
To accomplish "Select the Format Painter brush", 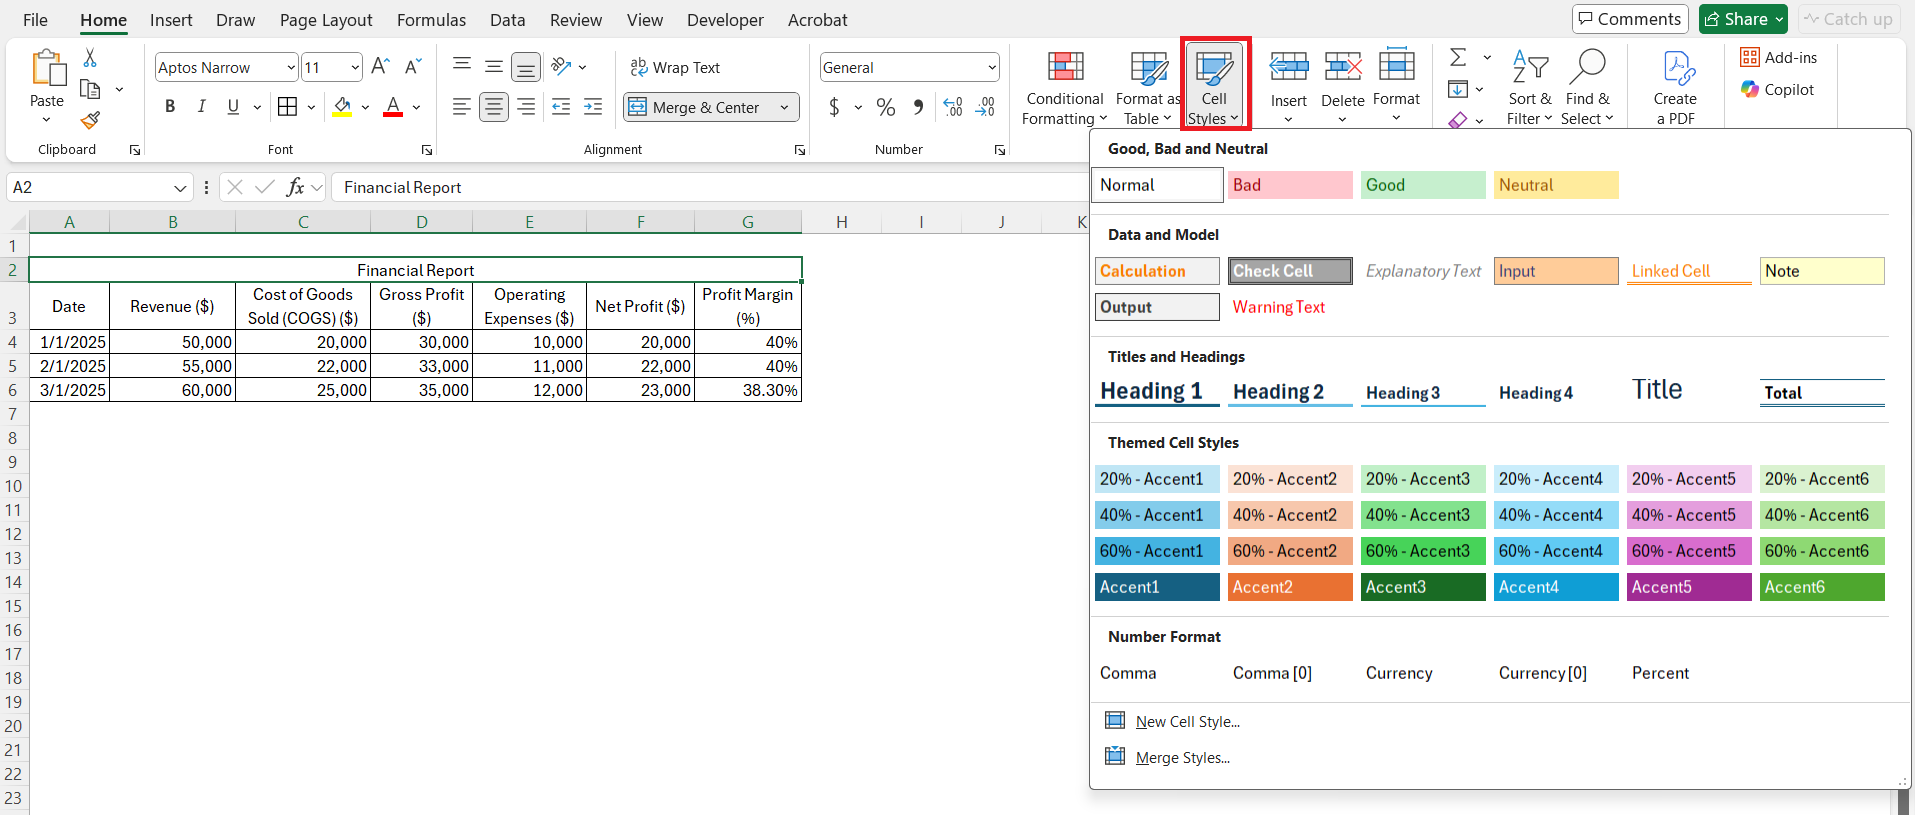I will tap(90, 120).
